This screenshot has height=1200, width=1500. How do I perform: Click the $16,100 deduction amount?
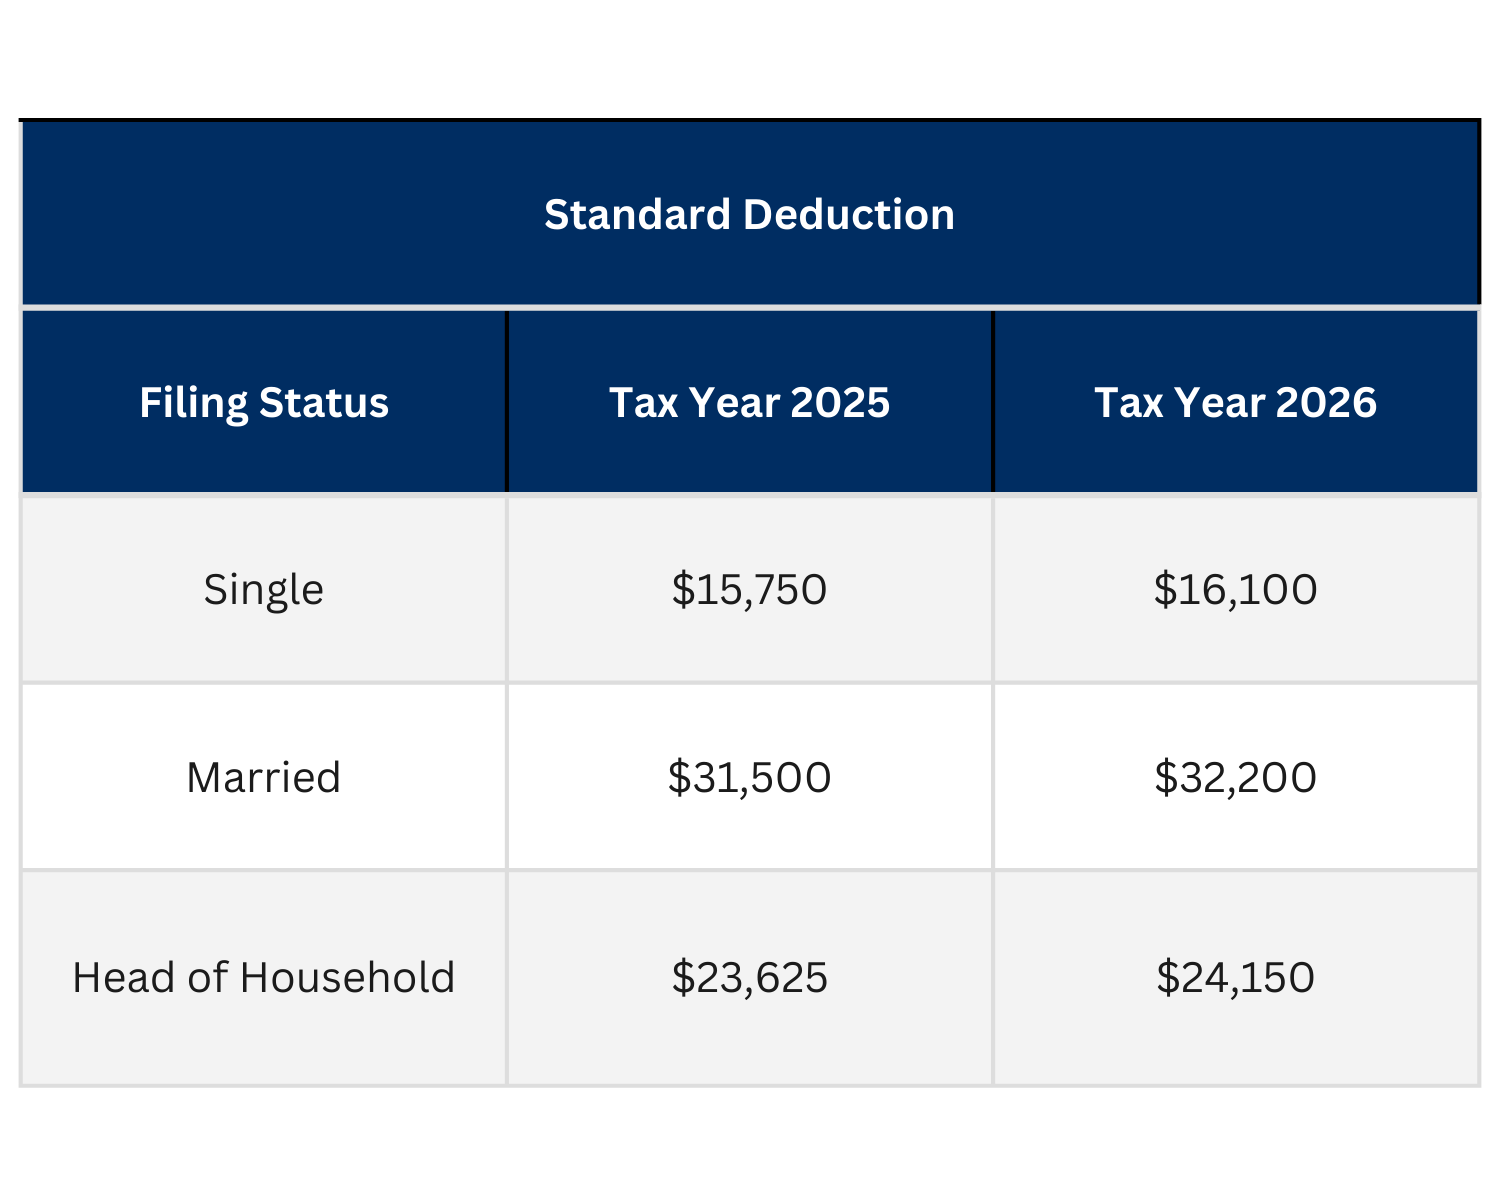tap(1235, 590)
